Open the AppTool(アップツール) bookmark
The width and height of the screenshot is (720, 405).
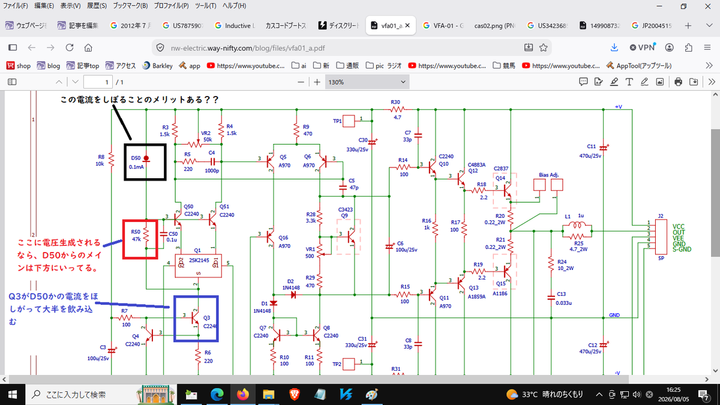(639, 66)
